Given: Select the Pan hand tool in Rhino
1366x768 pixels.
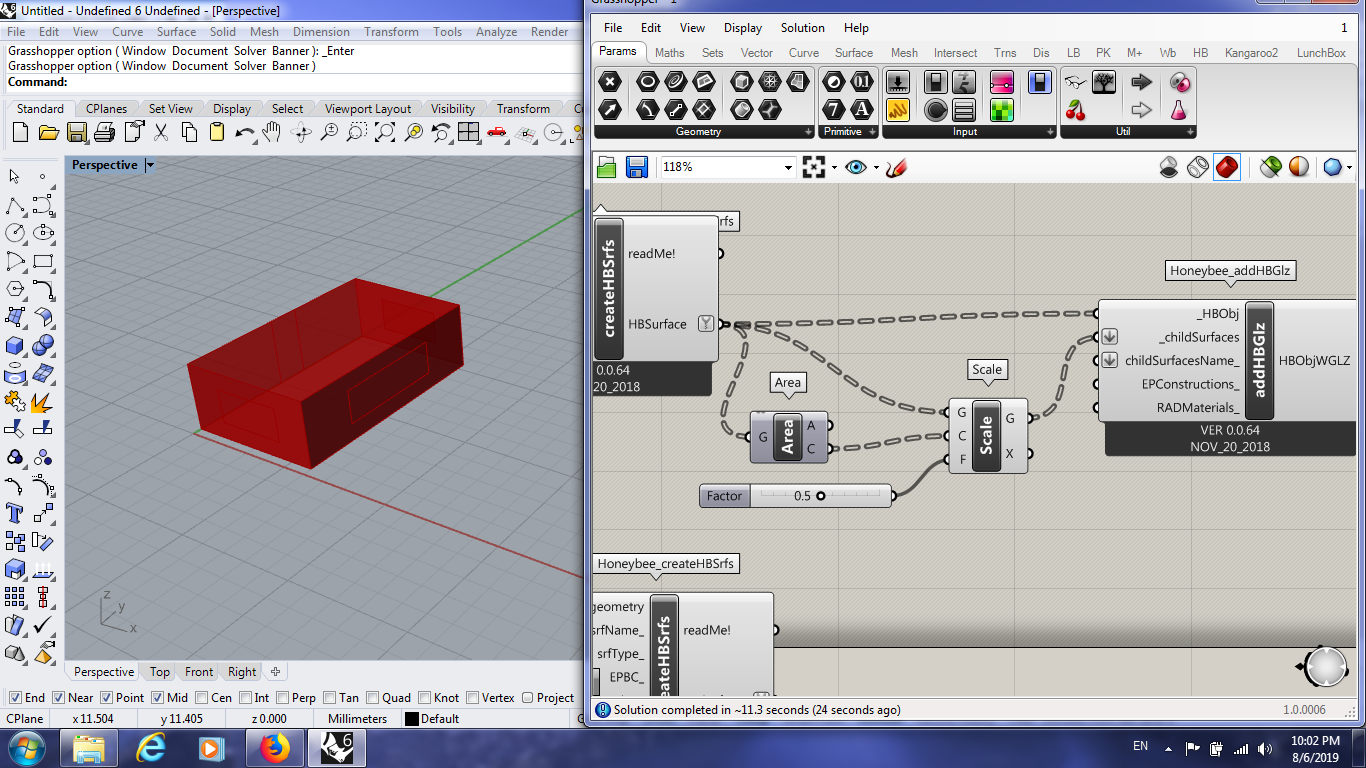Looking at the screenshot, I should coord(271,132).
